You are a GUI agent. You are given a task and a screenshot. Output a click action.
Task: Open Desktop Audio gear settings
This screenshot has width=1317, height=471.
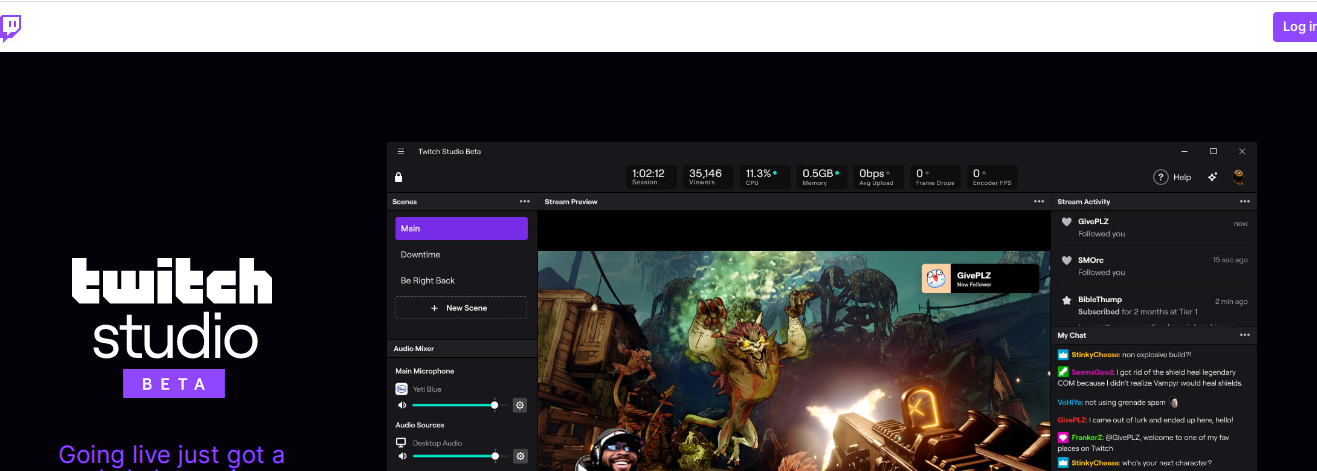pos(520,456)
